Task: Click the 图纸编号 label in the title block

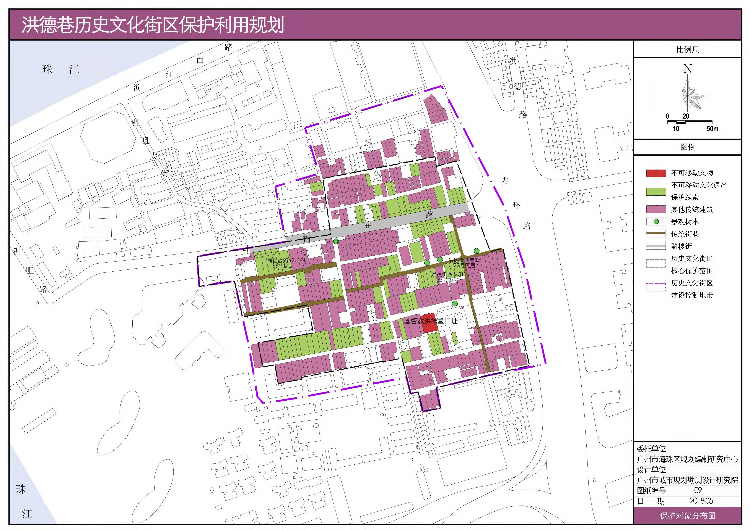Action: point(651,490)
